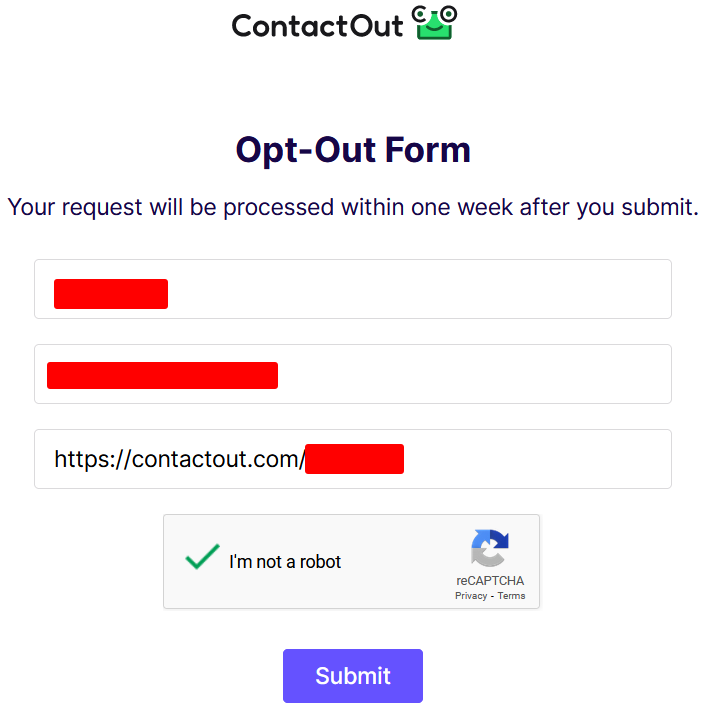
Task: Focus the contactout.com profile URL field
Action: click(x=353, y=459)
